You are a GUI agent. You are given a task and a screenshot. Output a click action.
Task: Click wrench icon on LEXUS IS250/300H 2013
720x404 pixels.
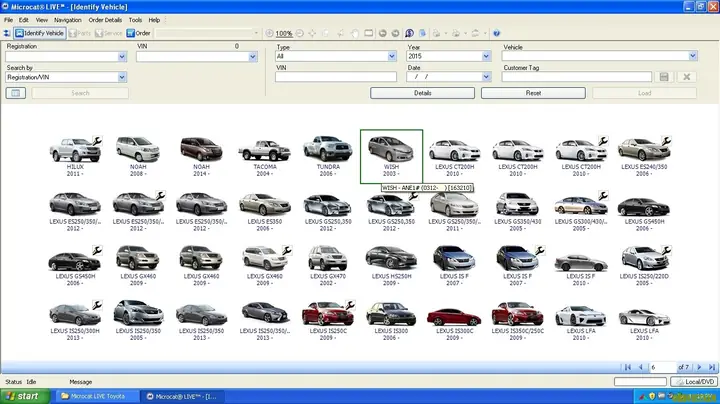pos(97,305)
